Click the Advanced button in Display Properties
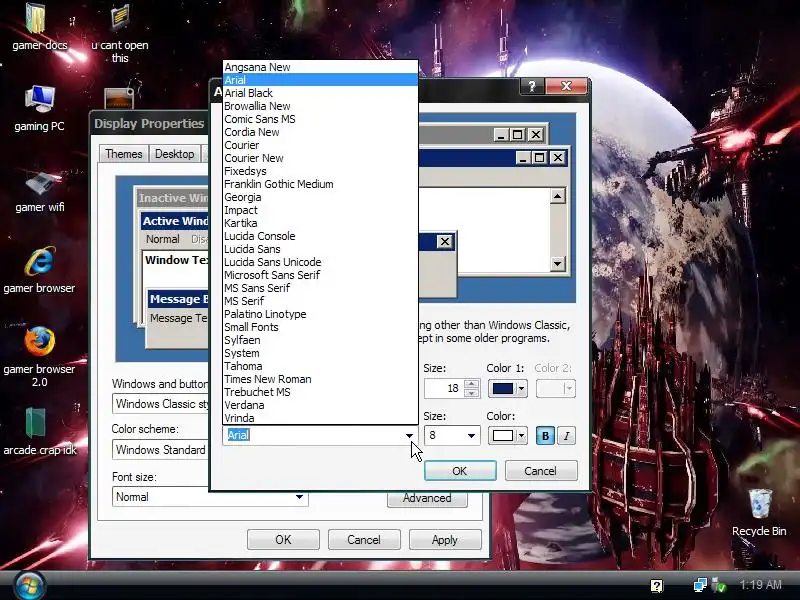Image resolution: width=800 pixels, height=600 pixels. 427,499
